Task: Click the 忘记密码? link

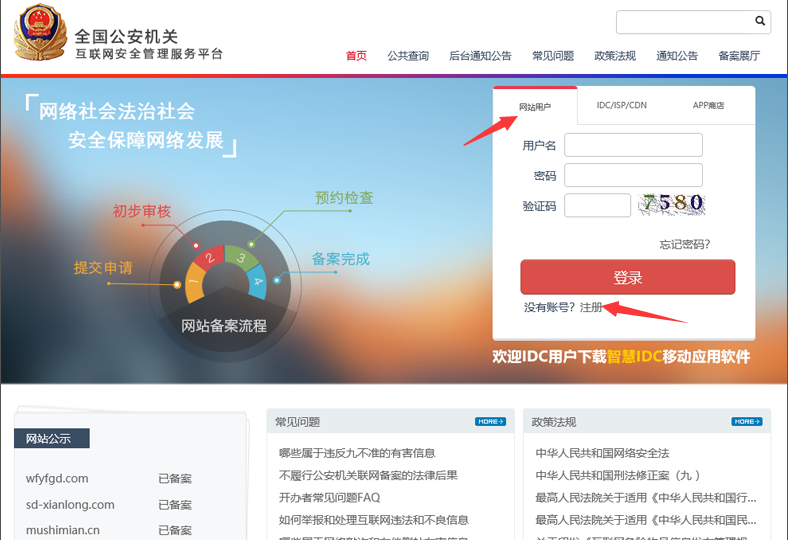Action: (684, 244)
